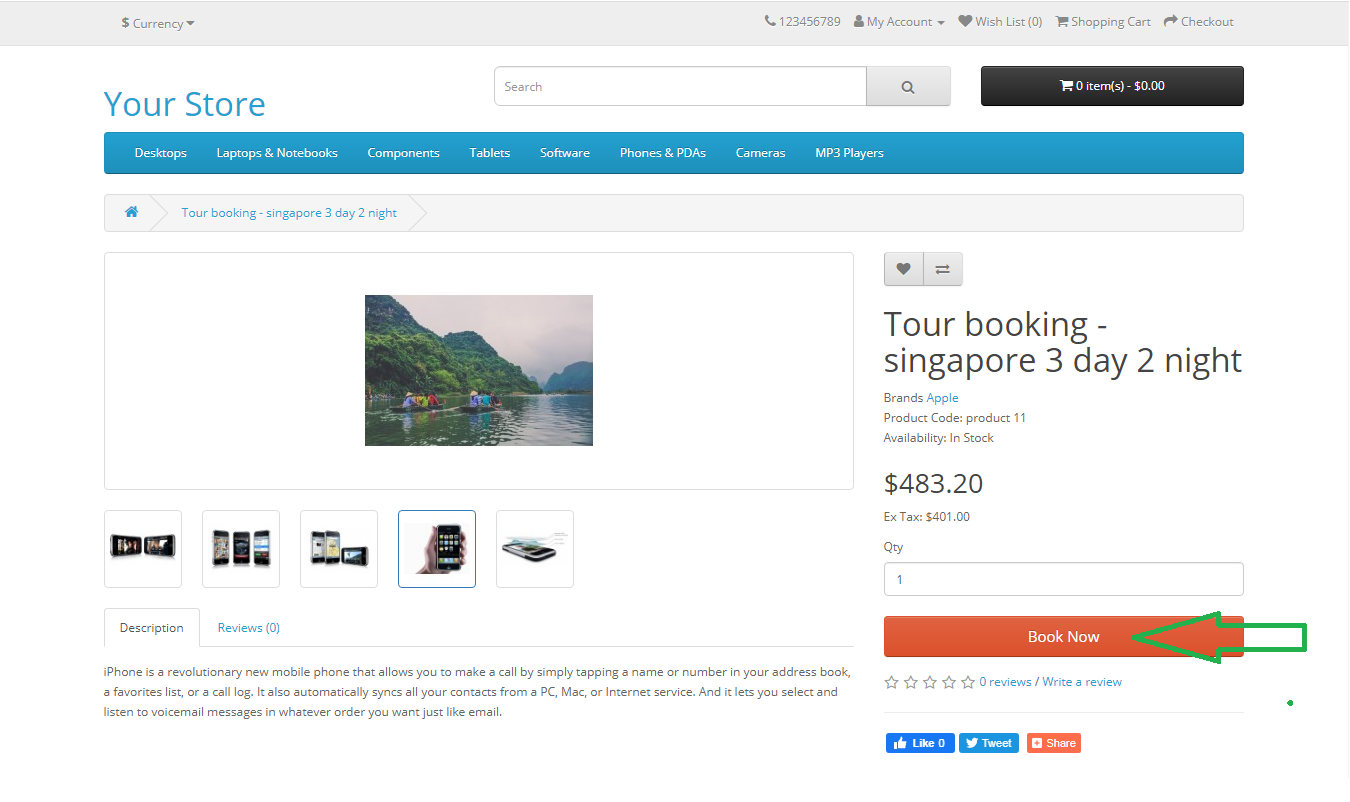The width and height of the screenshot is (1350, 802).
Task: Go to home via breadcrumb house icon
Action: (x=131, y=212)
